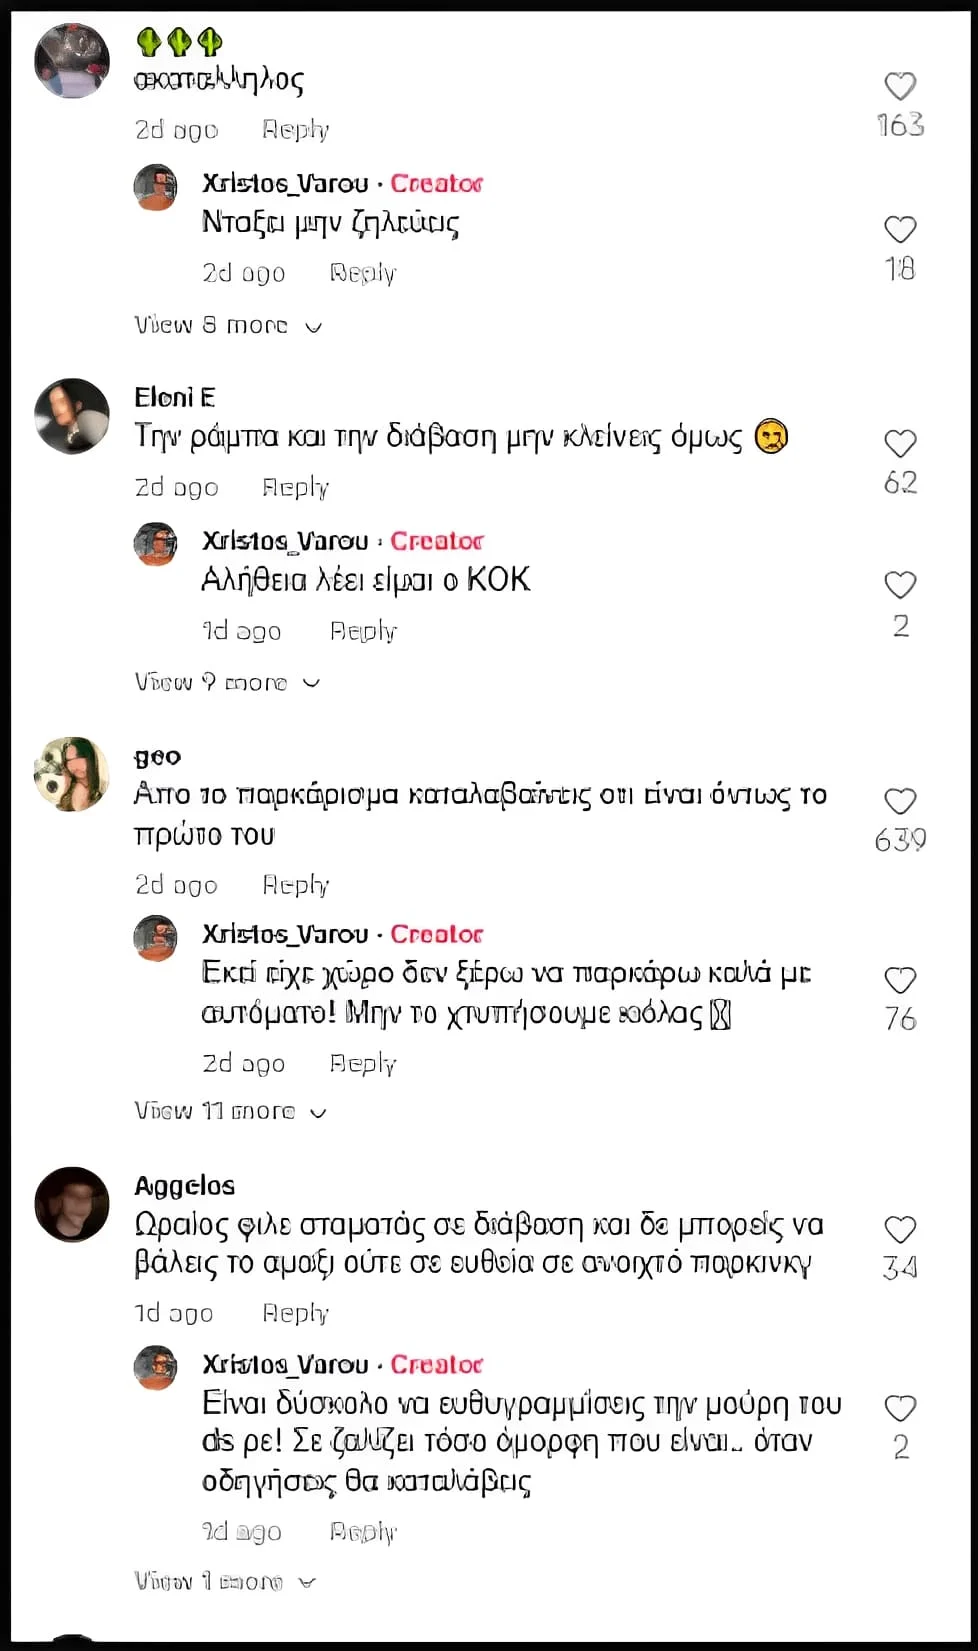Like geo's comment with 639 likes
This screenshot has width=978, height=1651.
click(900, 801)
